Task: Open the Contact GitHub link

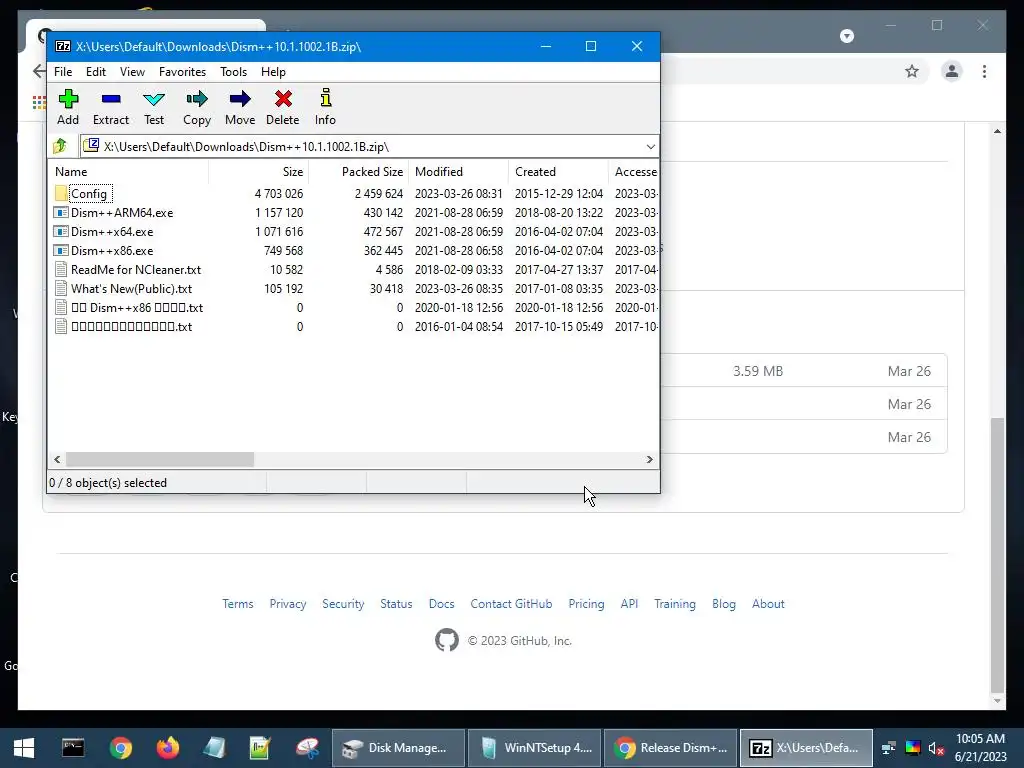Action: pos(511,604)
